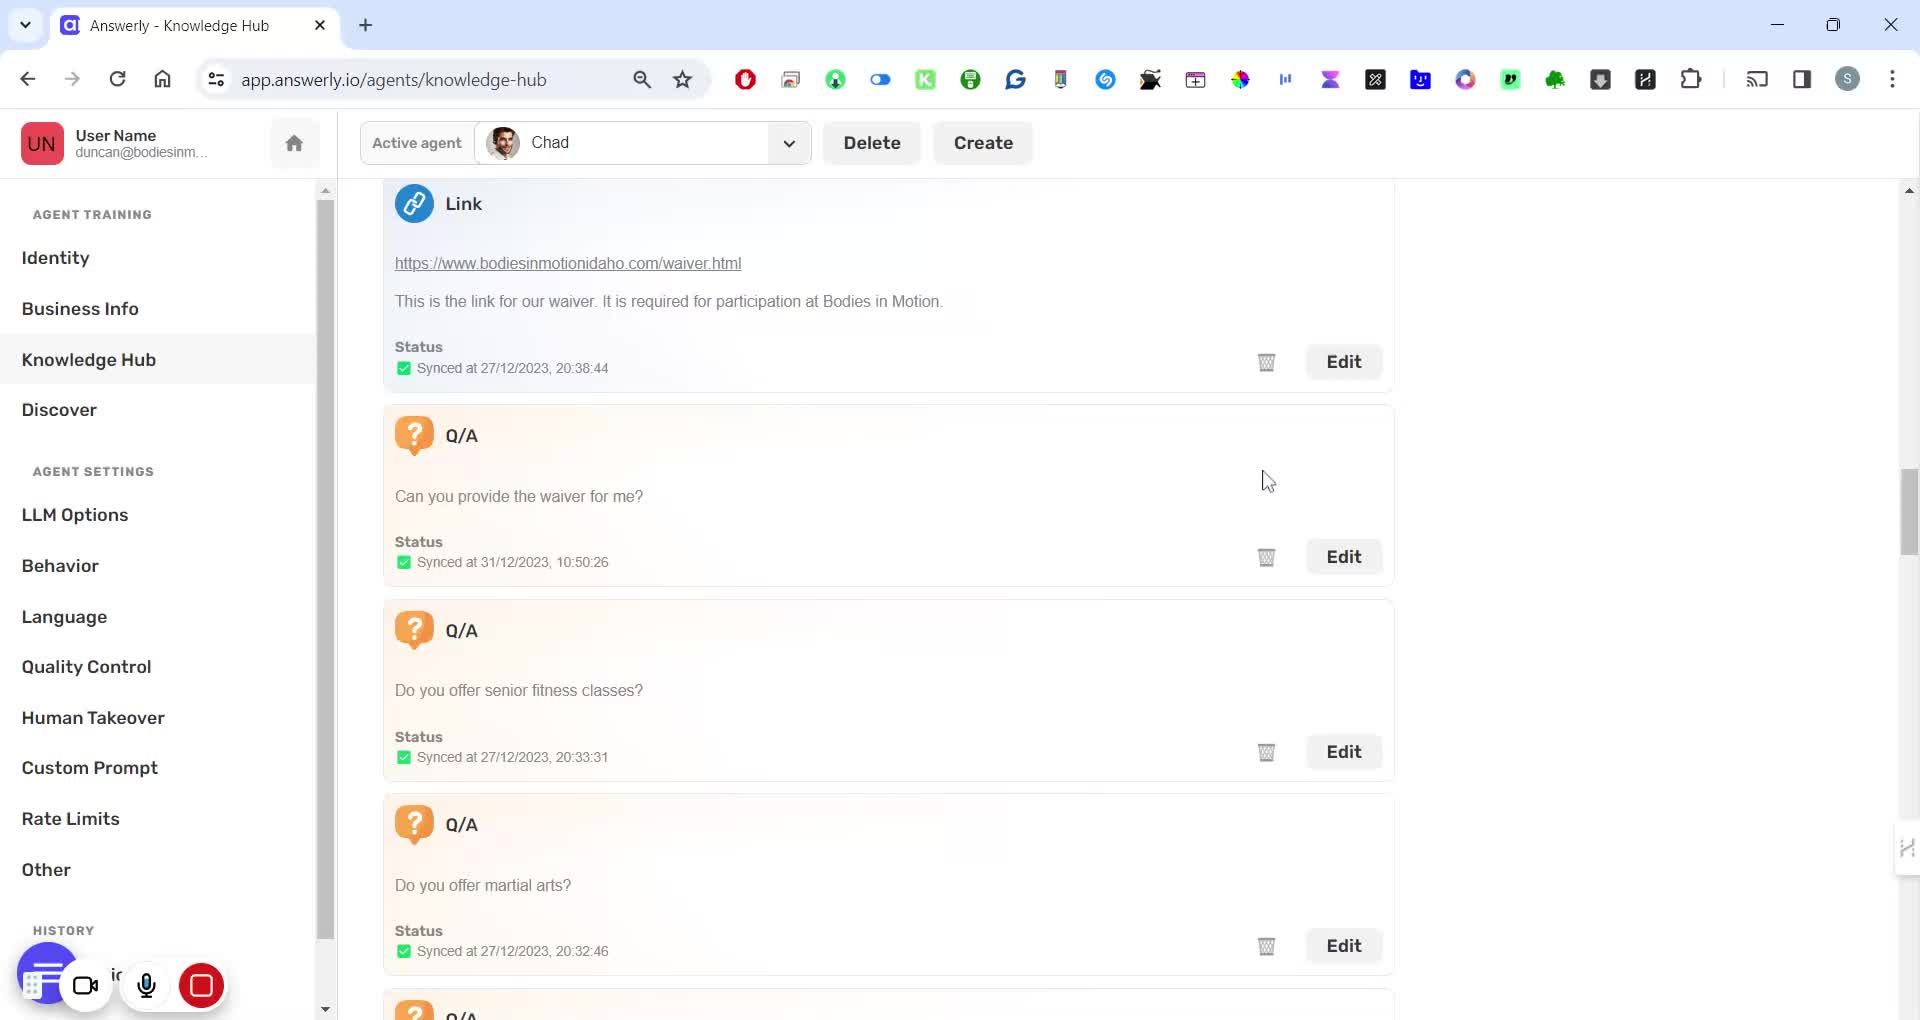Open Business Info in sidebar

(x=80, y=309)
